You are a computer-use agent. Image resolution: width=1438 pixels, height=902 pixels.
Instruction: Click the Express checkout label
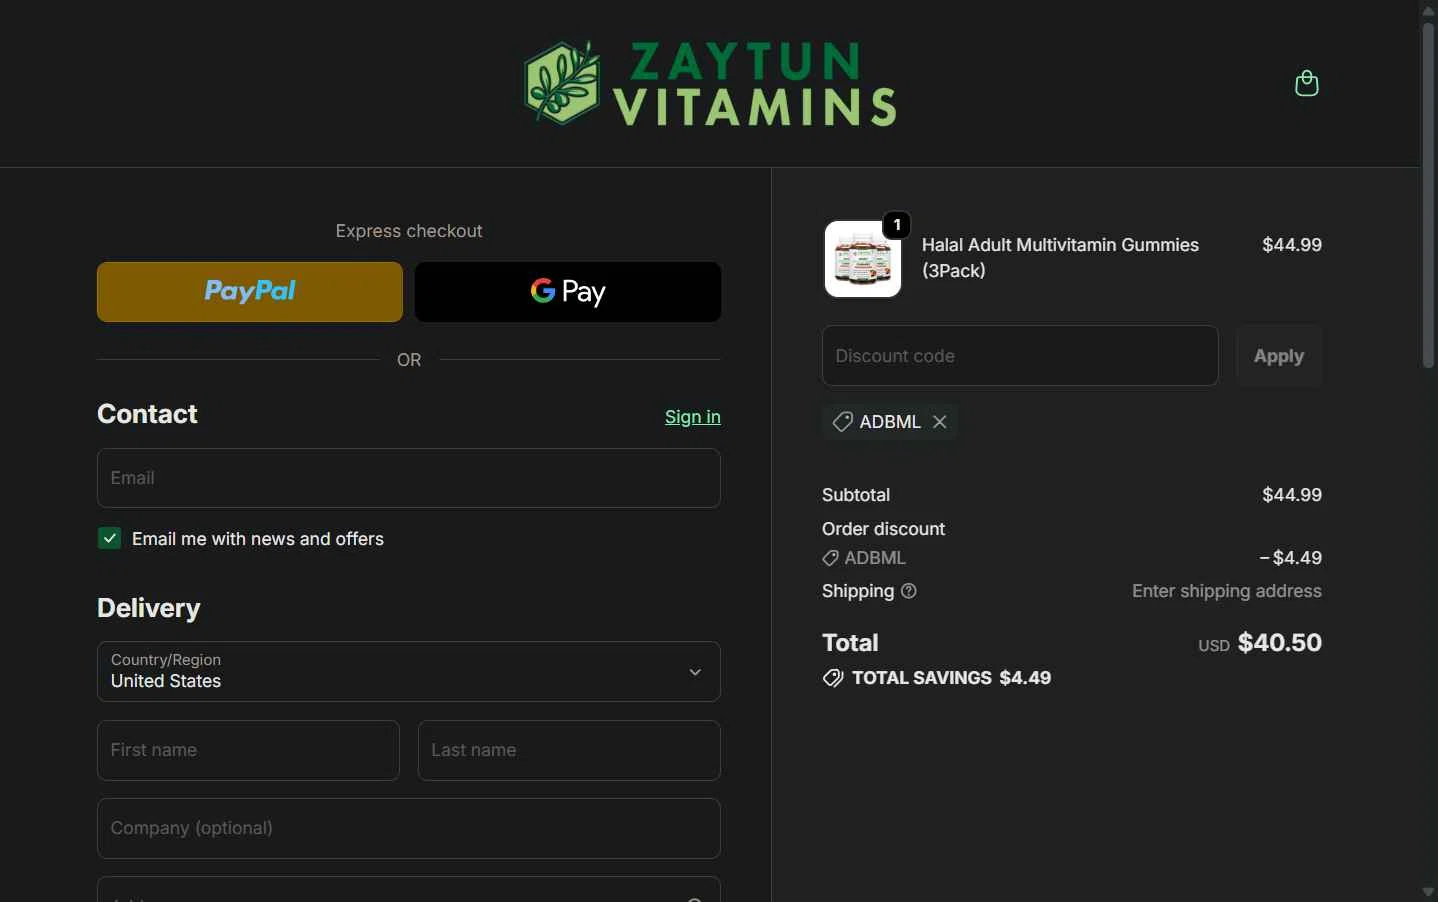coord(409,231)
